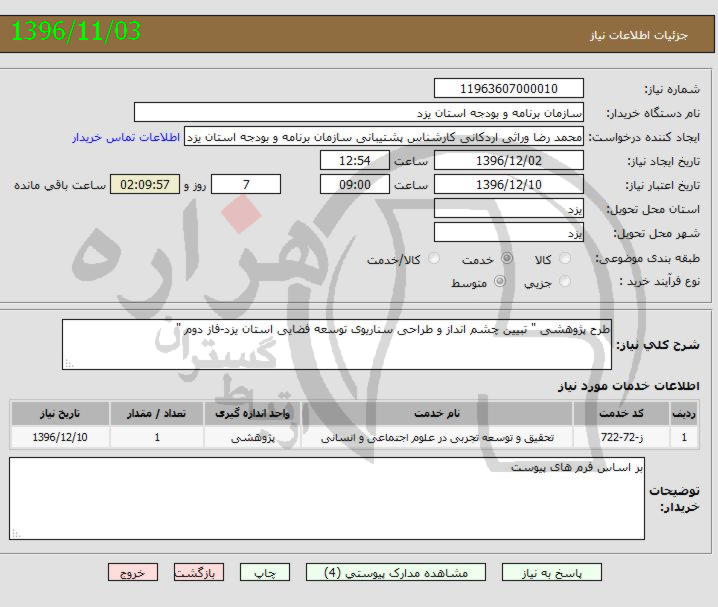Click the شماره نیاز field 11963607000010
The image size is (718, 607).
pyautogui.click(x=509, y=88)
